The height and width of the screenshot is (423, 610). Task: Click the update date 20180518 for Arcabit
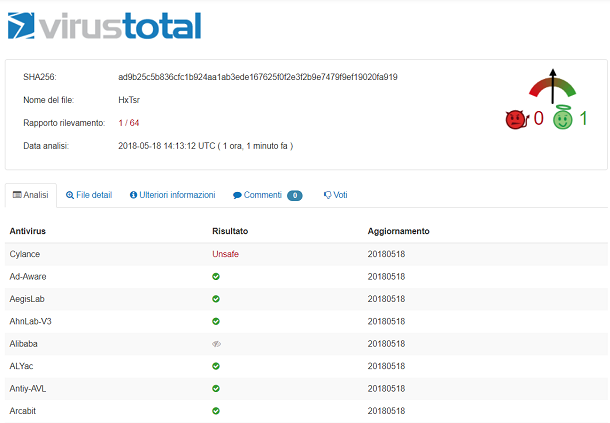[386, 411]
